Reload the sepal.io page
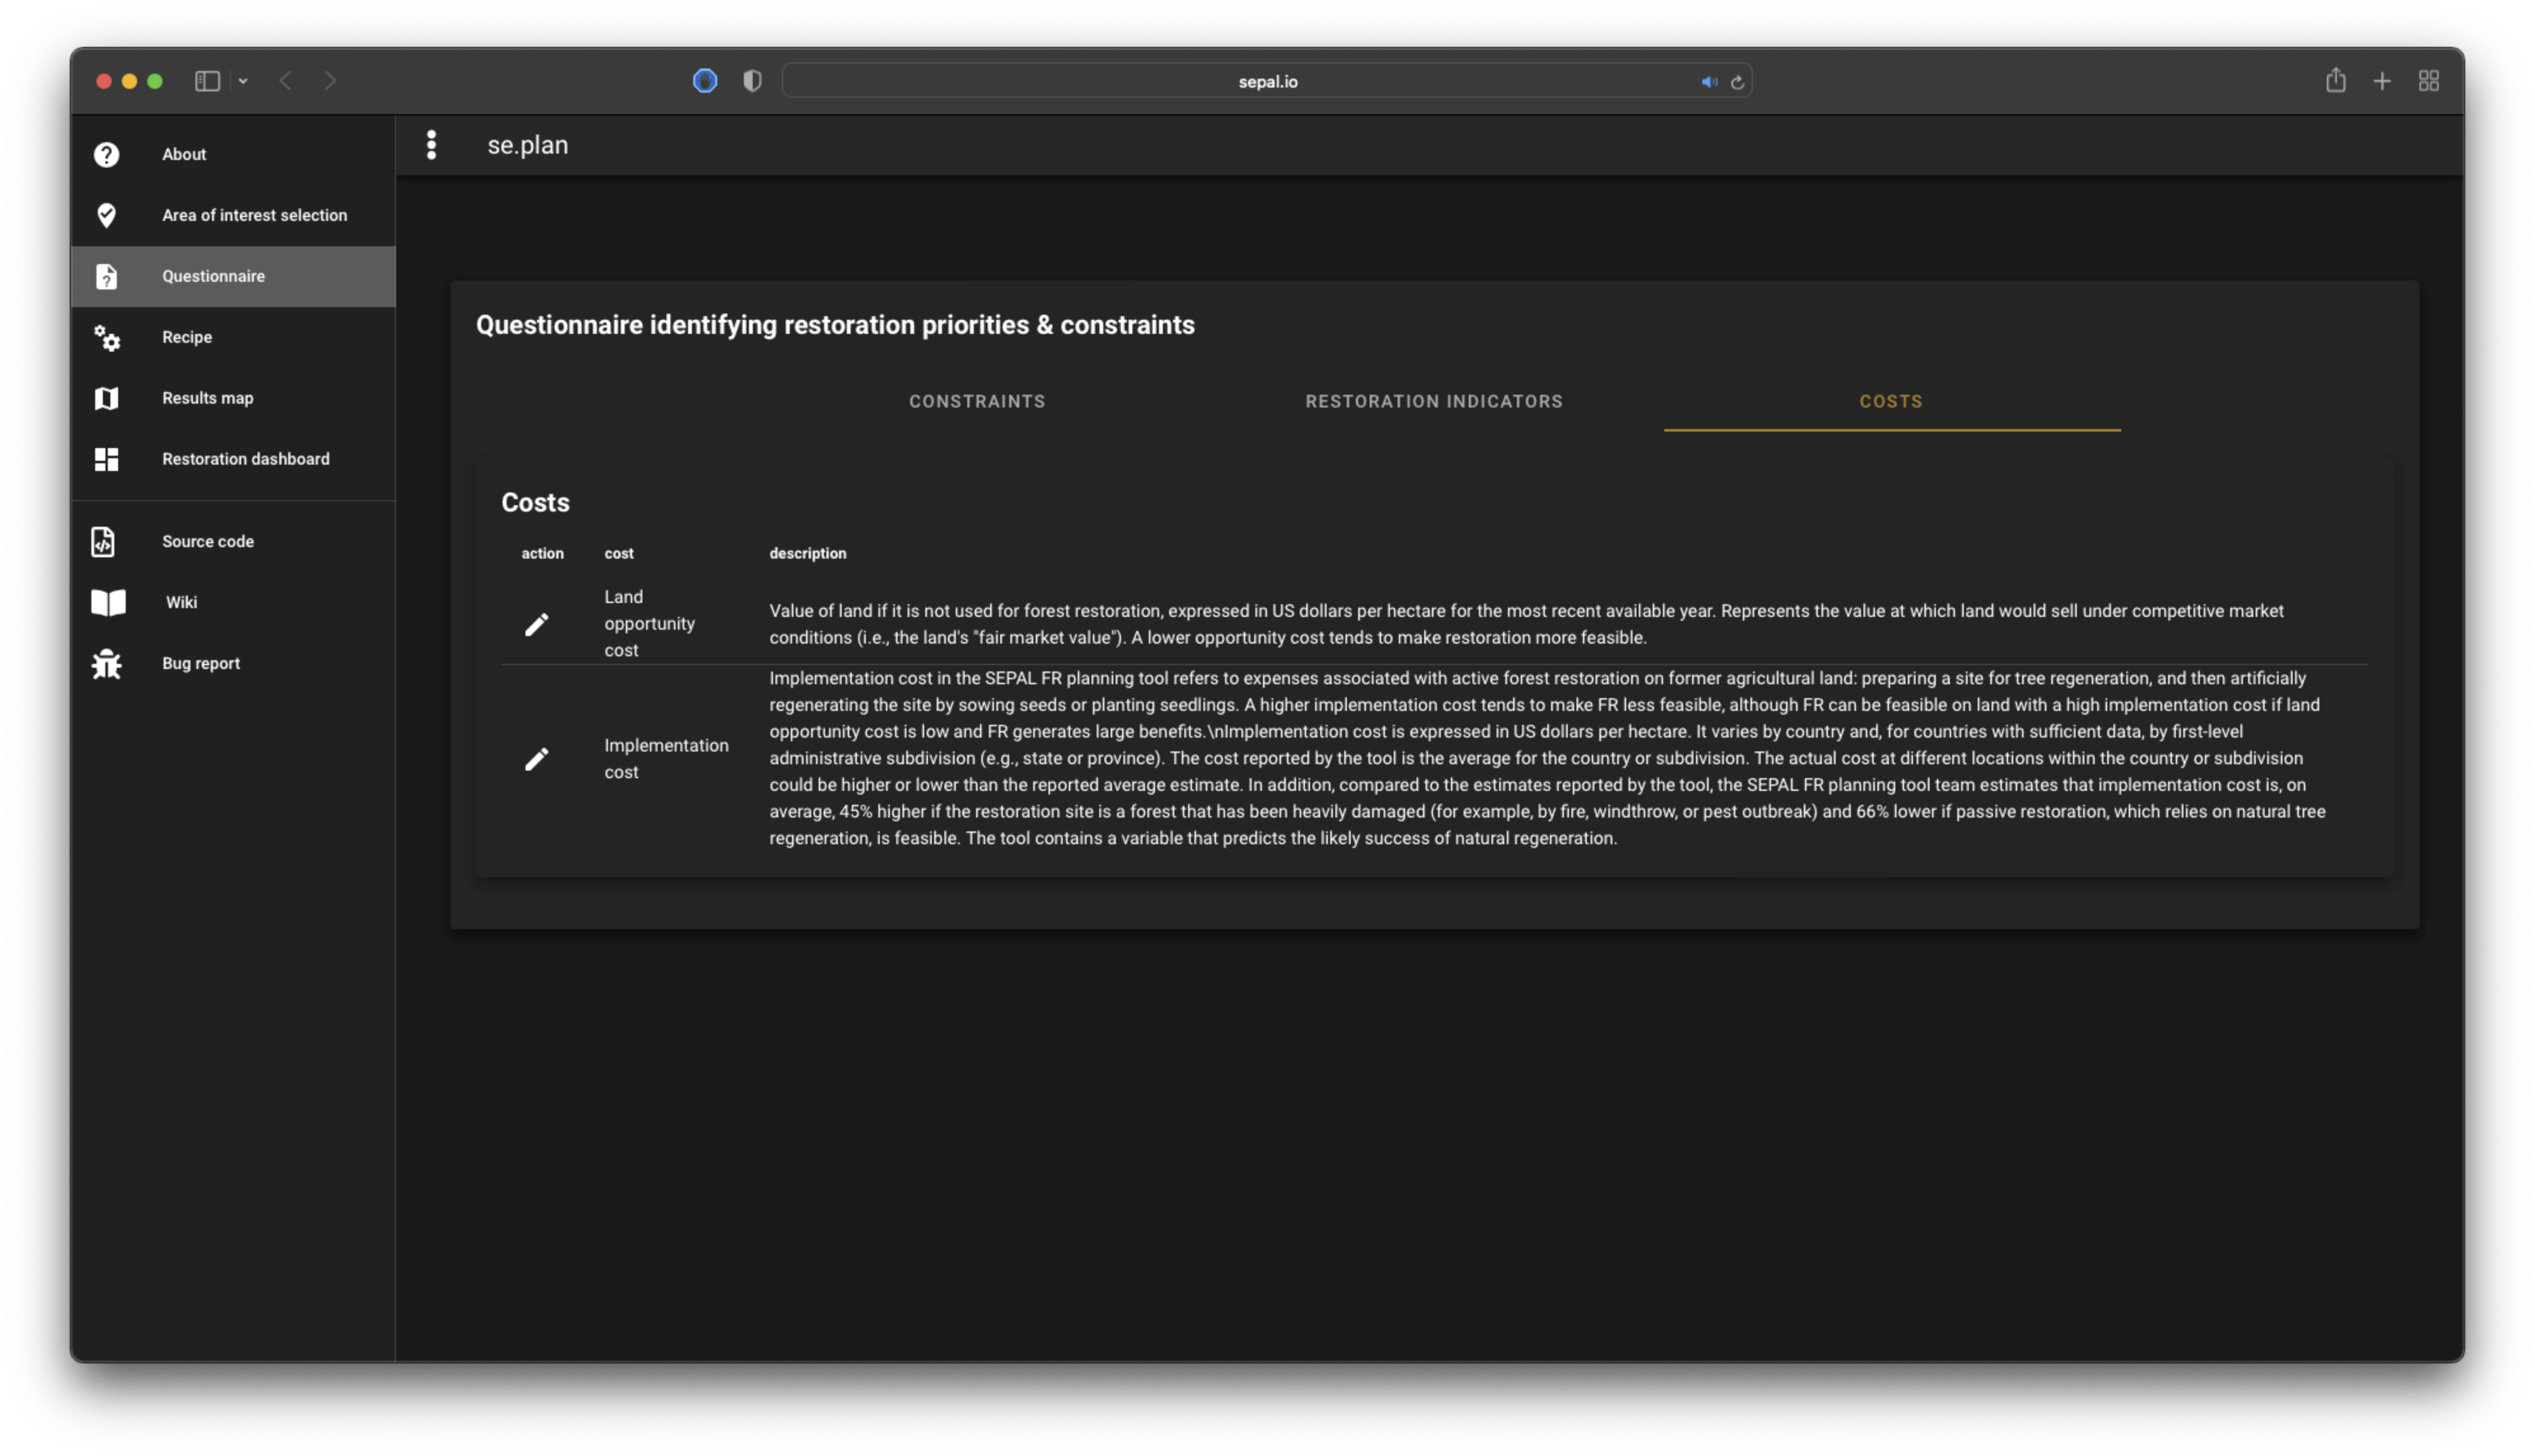The image size is (2535, 1456). tap(1737, 82)
